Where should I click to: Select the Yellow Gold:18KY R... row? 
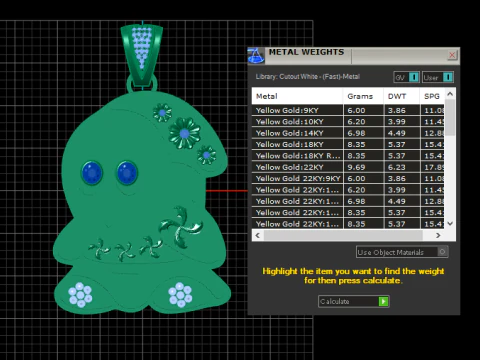click(348, 156)
